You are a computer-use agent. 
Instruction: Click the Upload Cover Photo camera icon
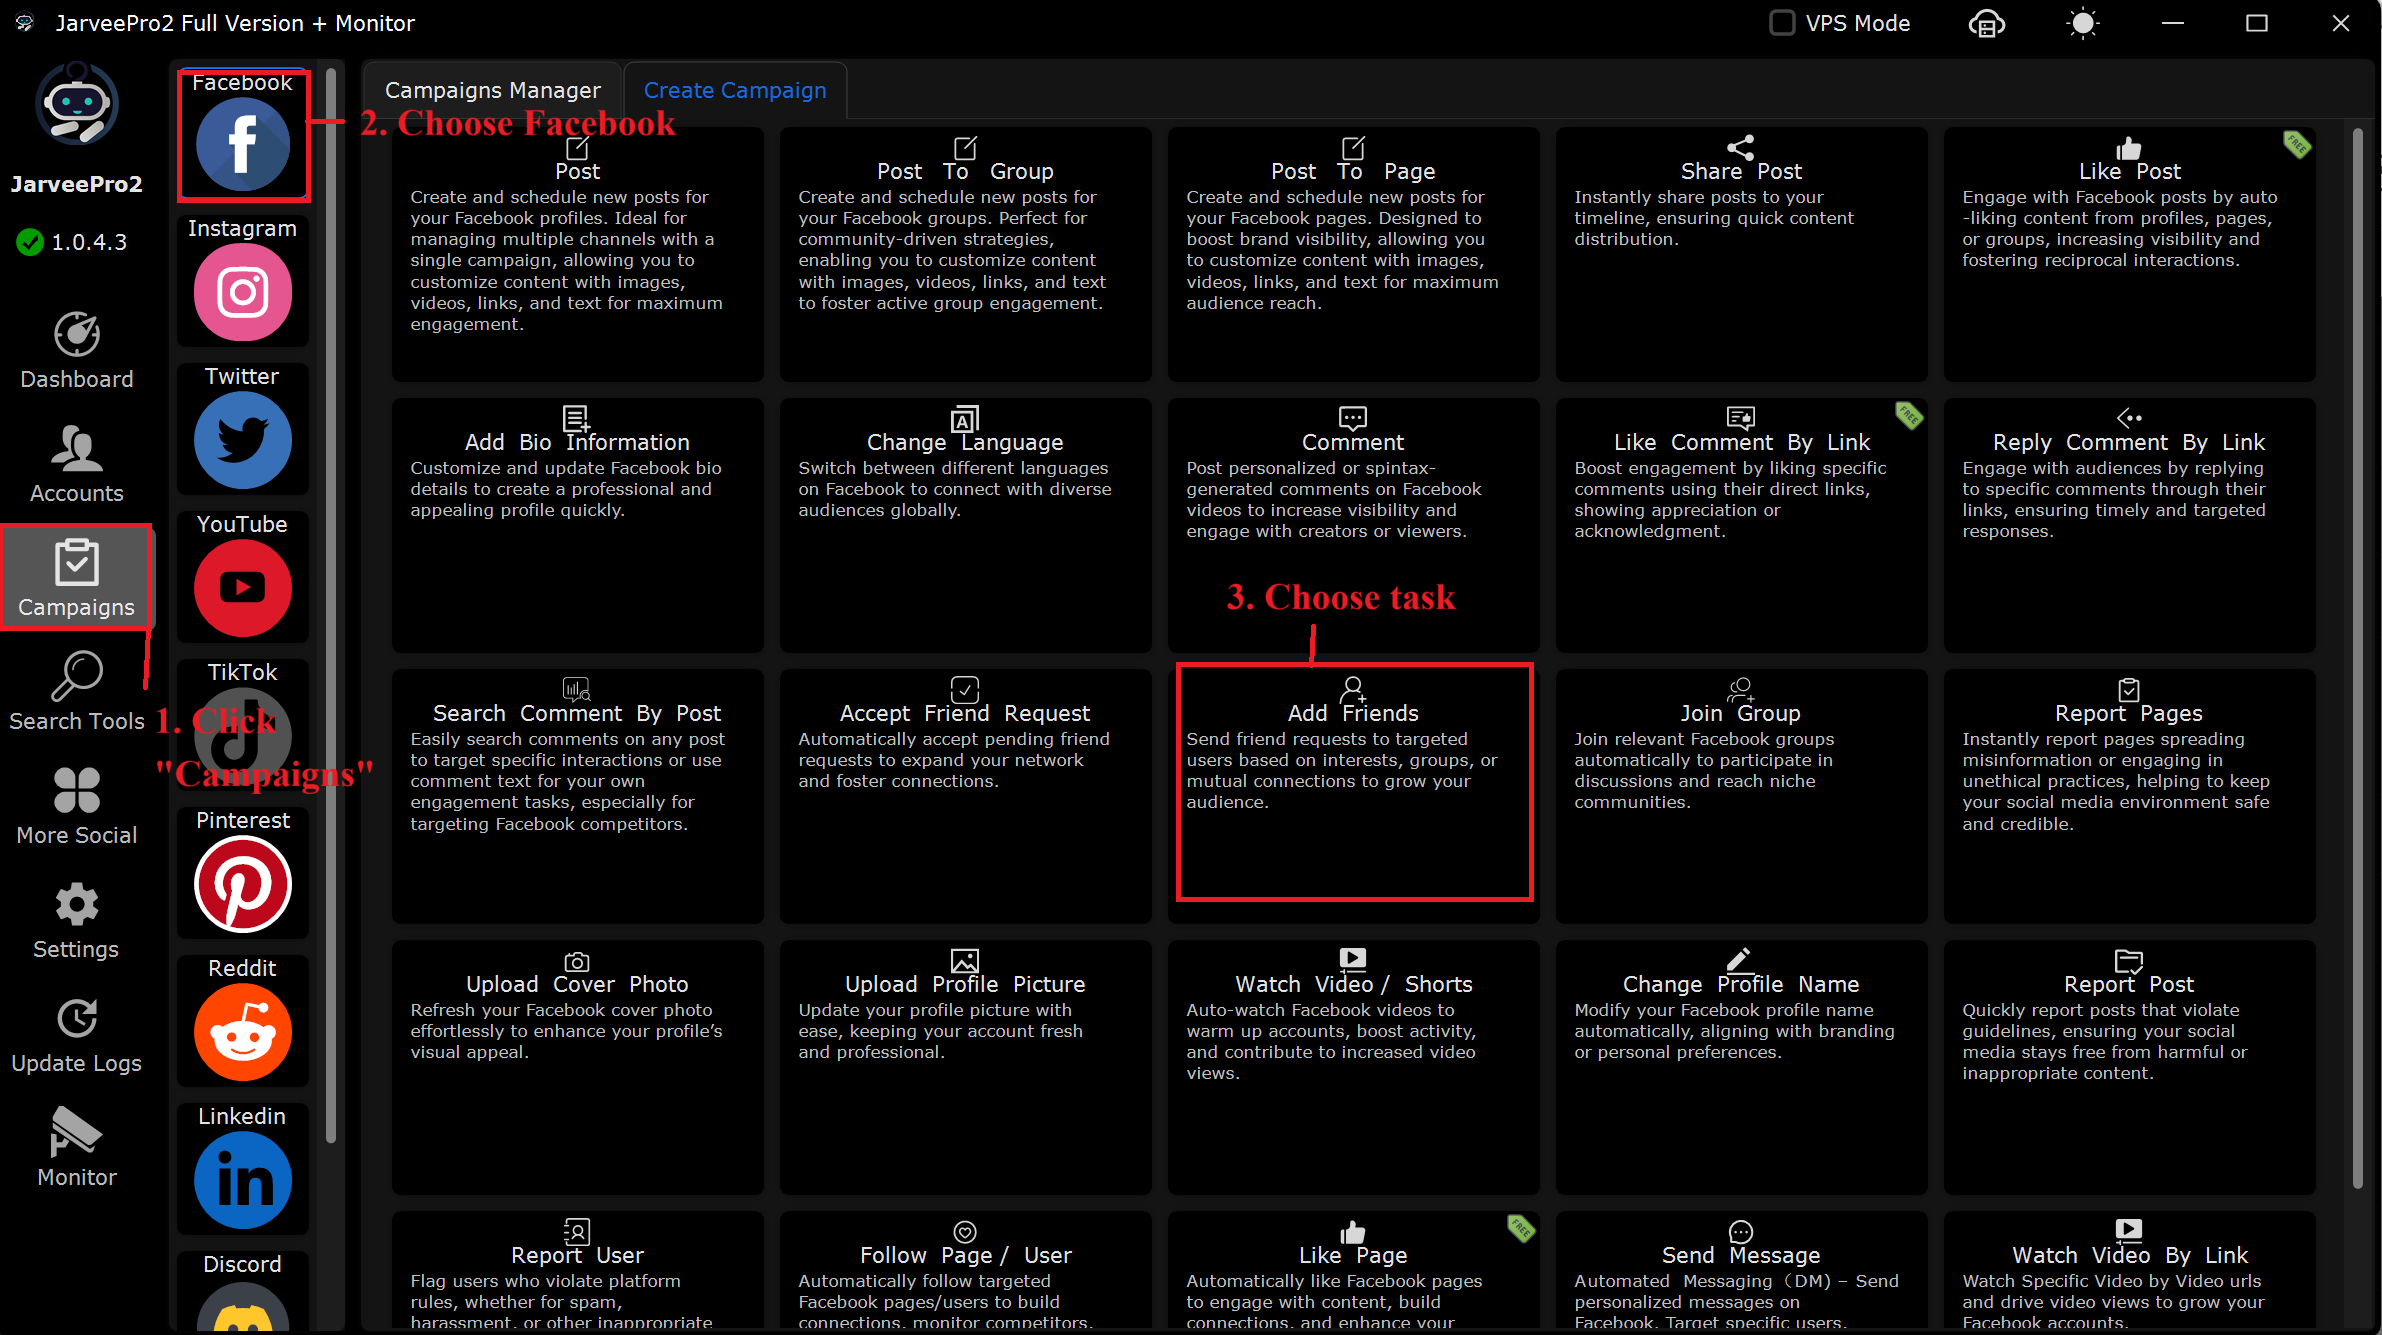577,961
